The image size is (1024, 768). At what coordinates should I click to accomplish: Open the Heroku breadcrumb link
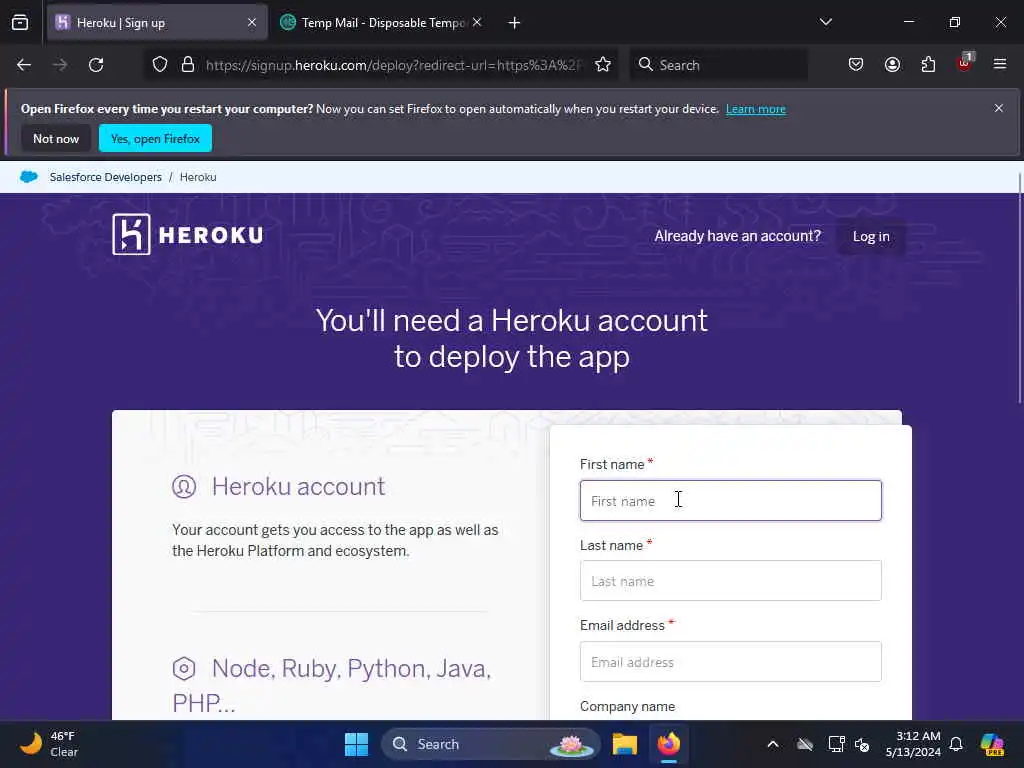click(x=198, y=177)
